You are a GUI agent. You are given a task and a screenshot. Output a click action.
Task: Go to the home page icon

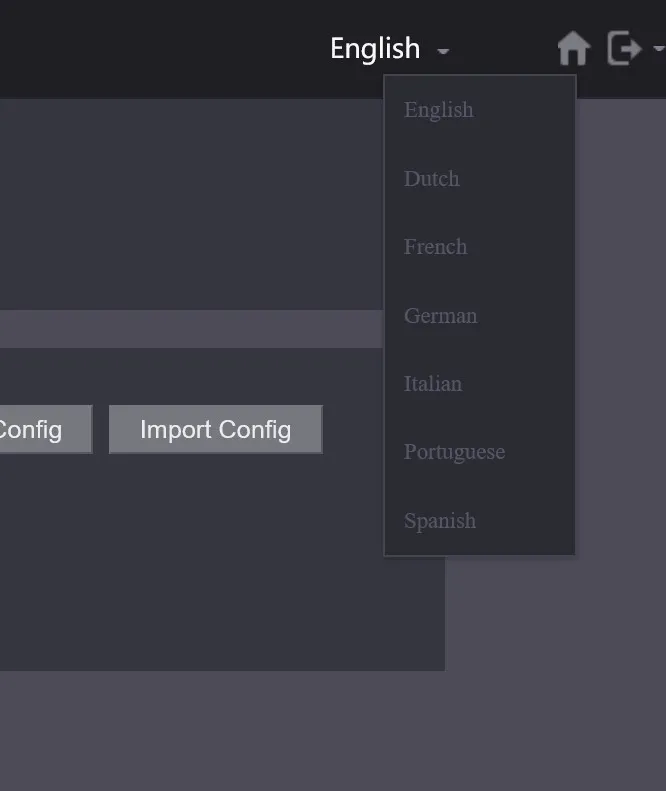(574, 48)
